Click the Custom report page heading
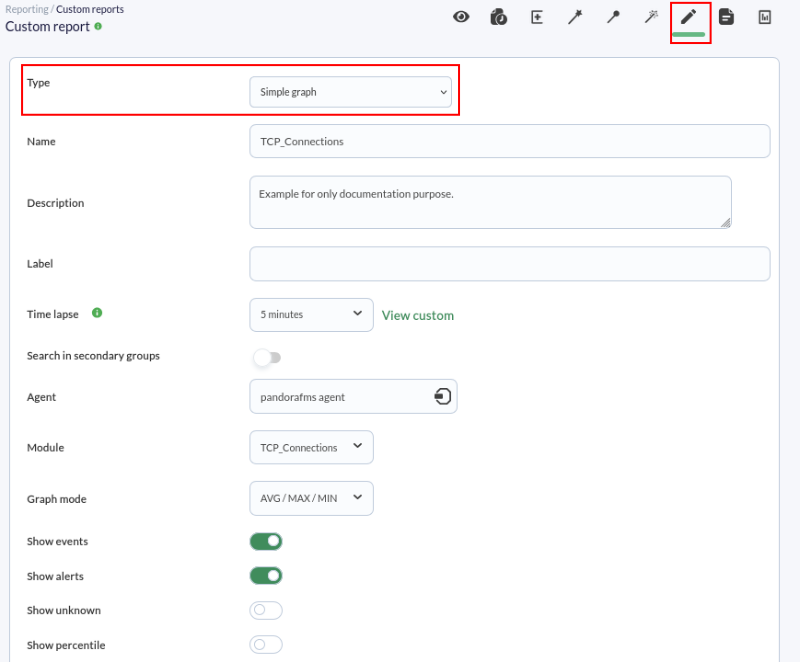 [47, 27]
